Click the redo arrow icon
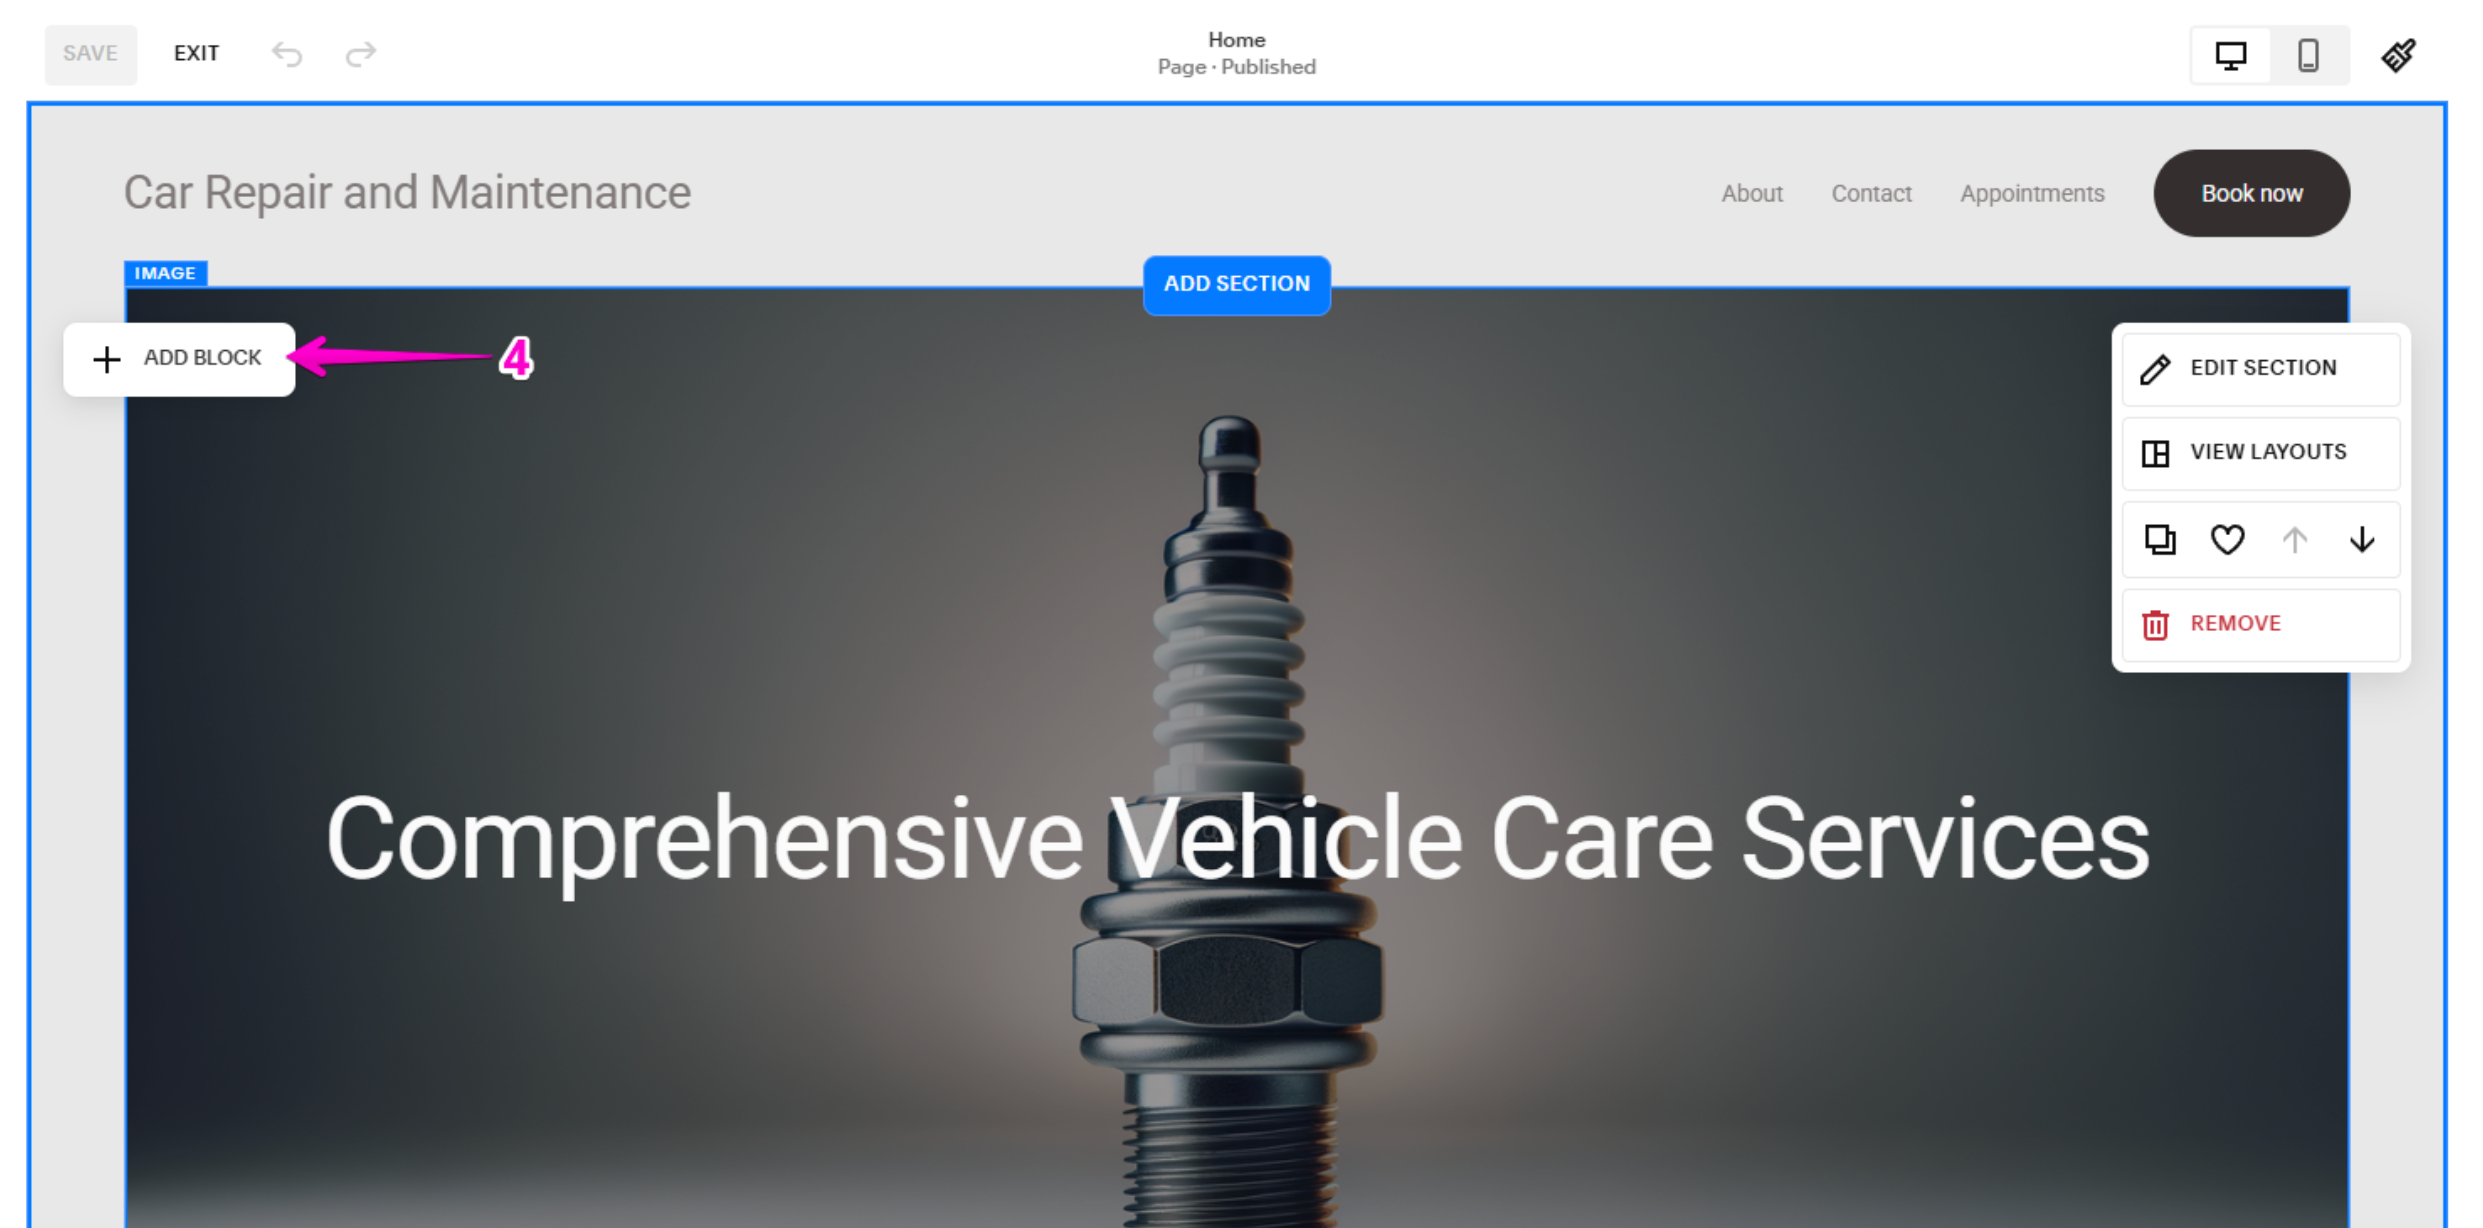Image resolution: width=2483 pixels, height=1228 pixels. point(360,54)
